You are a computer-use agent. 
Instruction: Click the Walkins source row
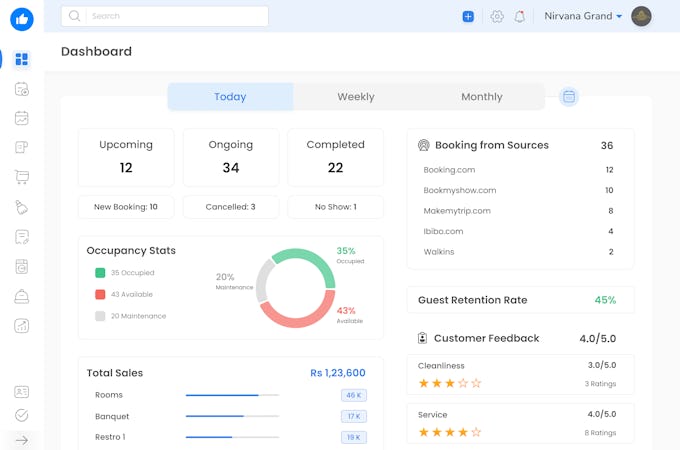pos(519,252)
